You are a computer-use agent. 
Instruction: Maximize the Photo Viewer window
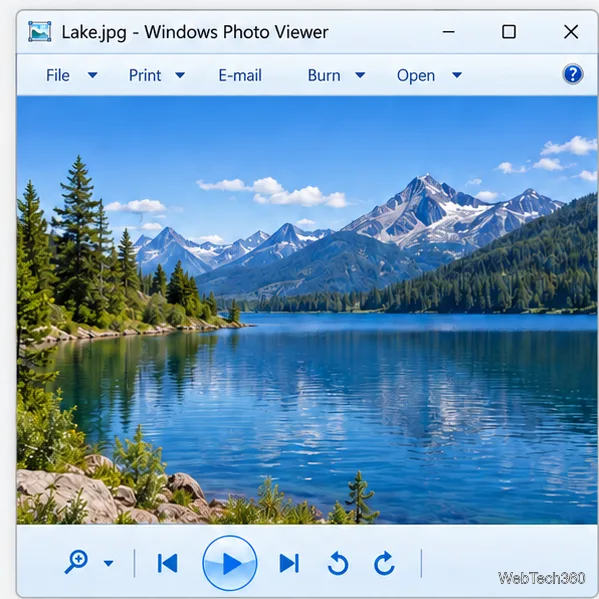coord(509,32)
